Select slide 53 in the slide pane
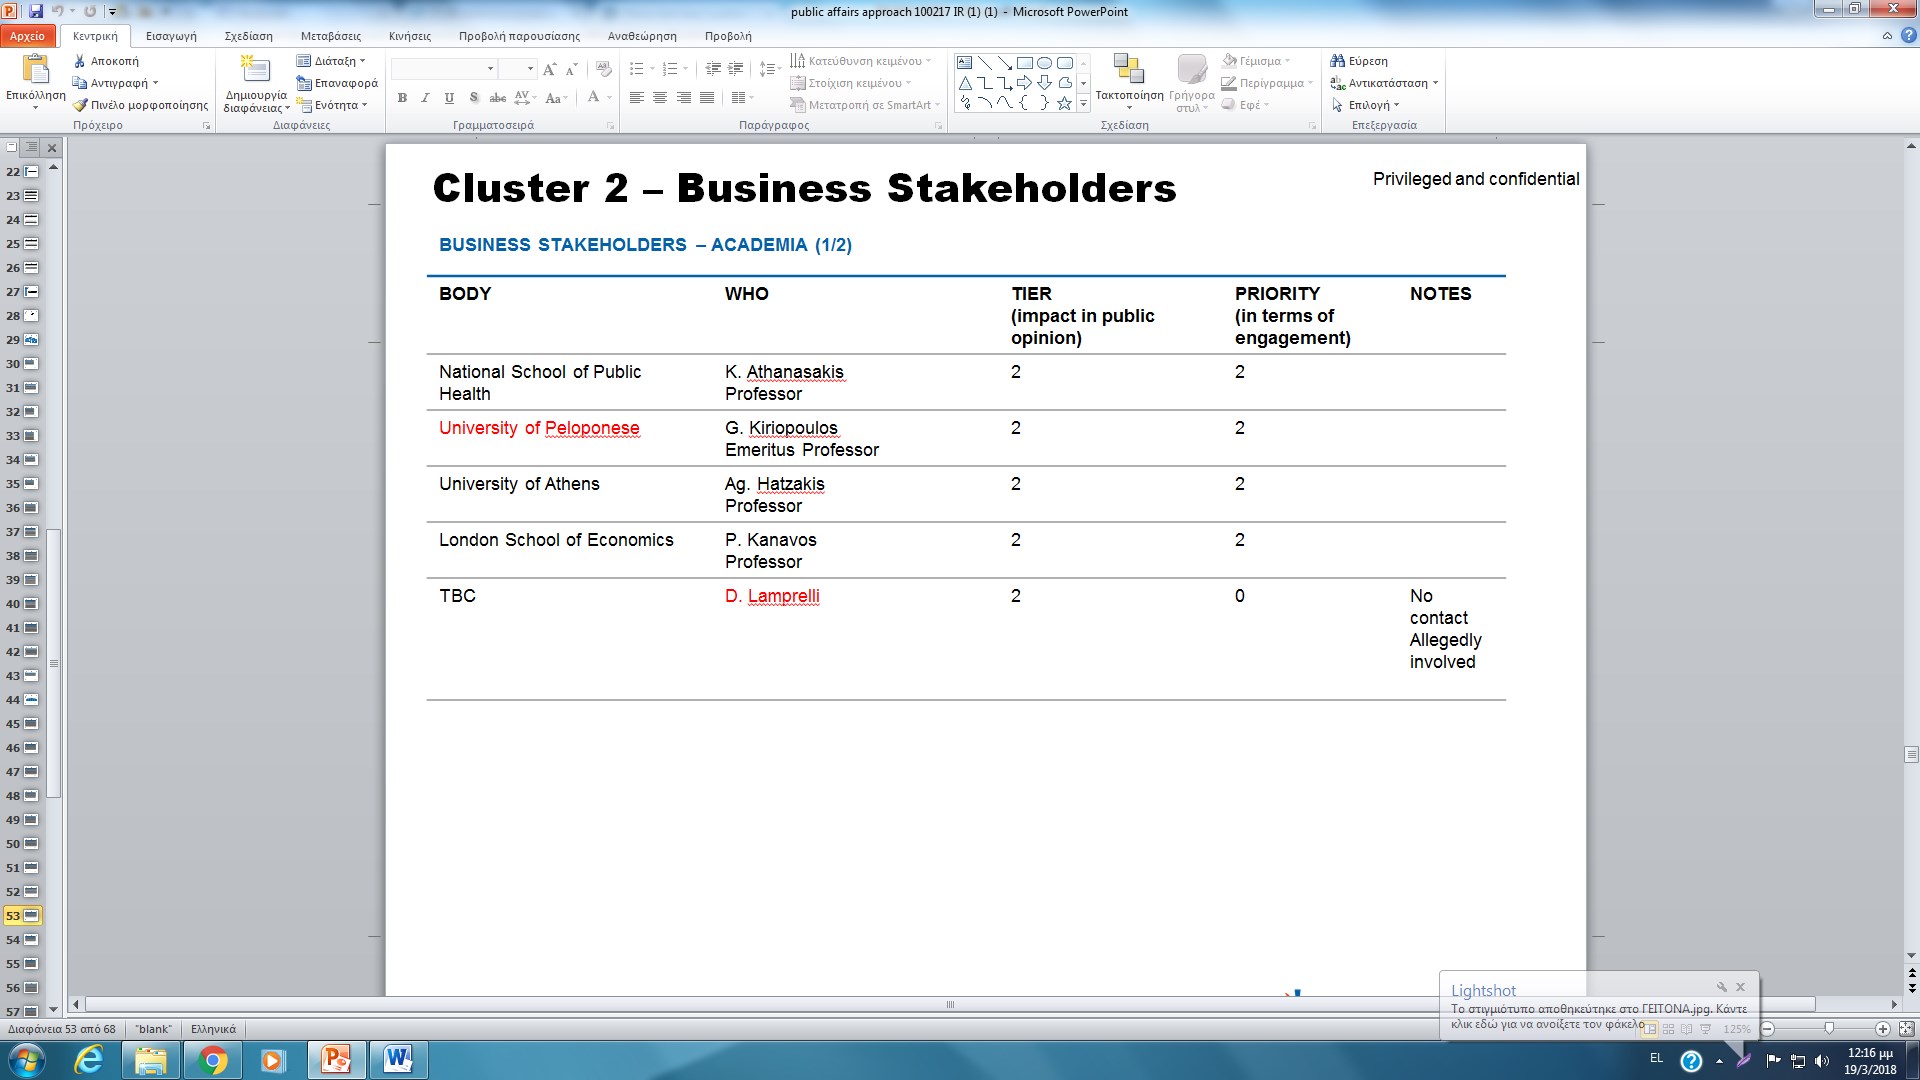The image size is (1920, 1080). coord(22,916)
